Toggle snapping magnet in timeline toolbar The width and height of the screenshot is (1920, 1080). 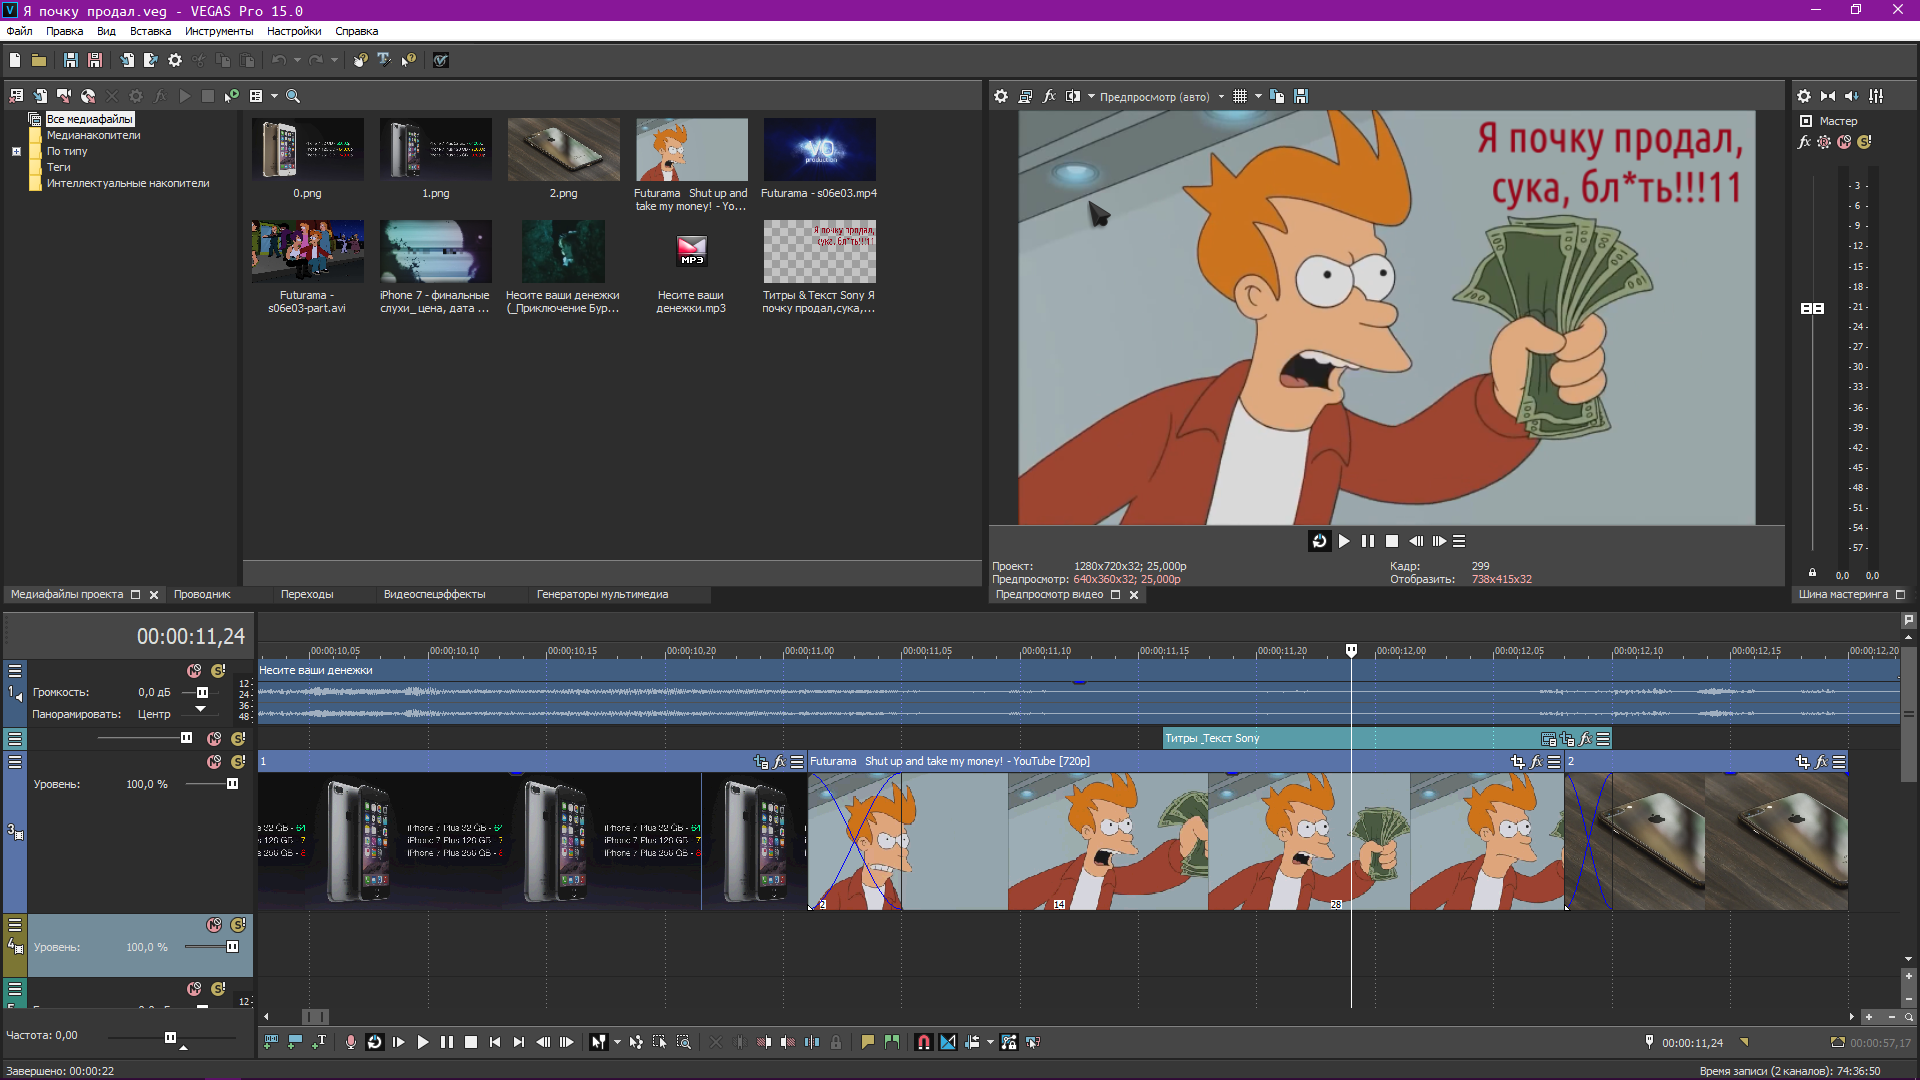924,1042
